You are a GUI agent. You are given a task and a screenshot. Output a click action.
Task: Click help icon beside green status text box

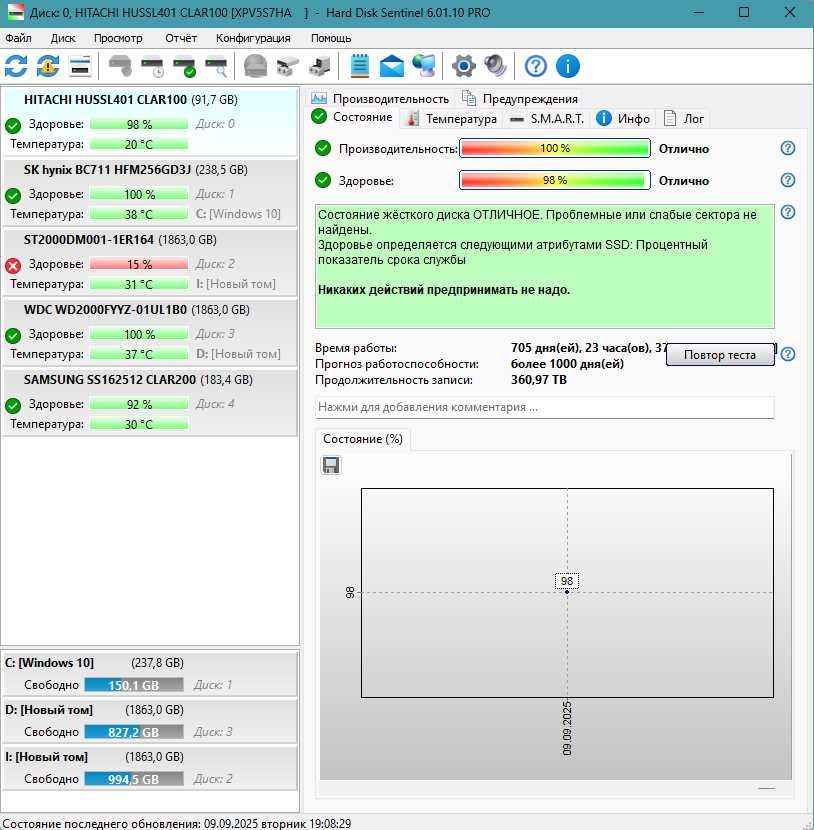pyautogui.click(x=788, y=212)
